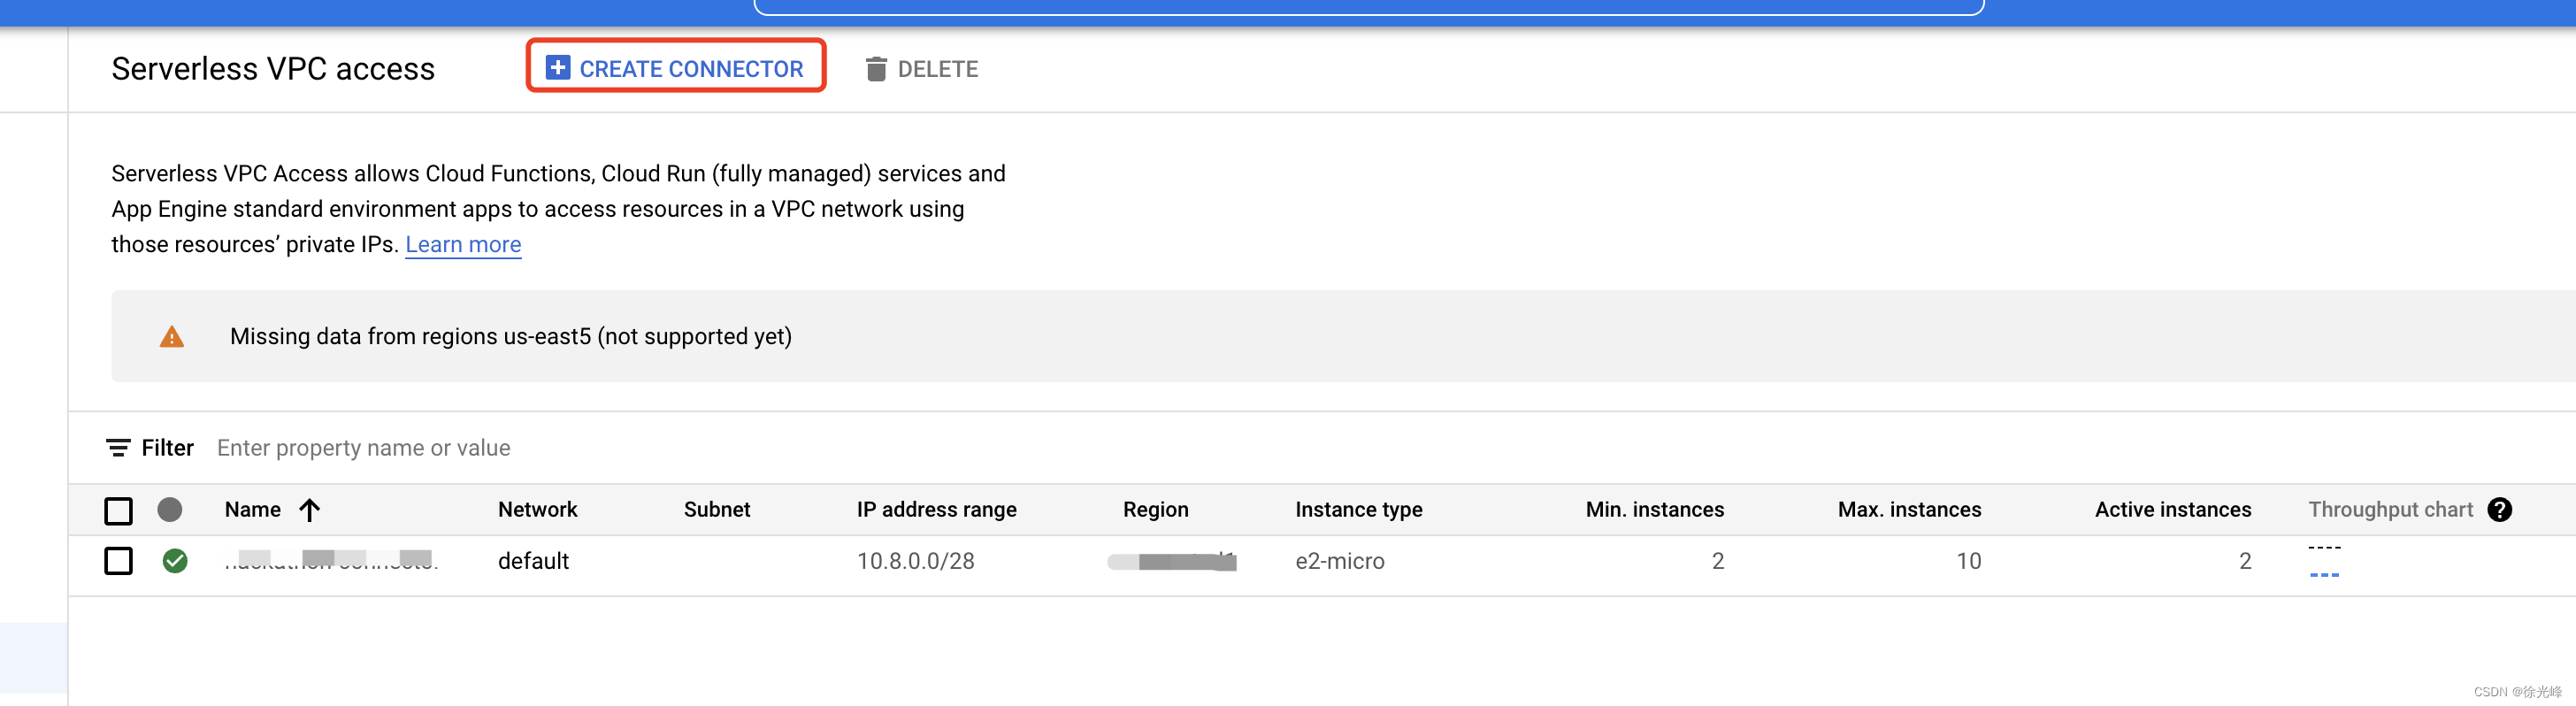The width and height of the screenshot is (2576, 706).
Task: Sort by the IP address range column
Action: pyautogui.click(x=937, y=510)
